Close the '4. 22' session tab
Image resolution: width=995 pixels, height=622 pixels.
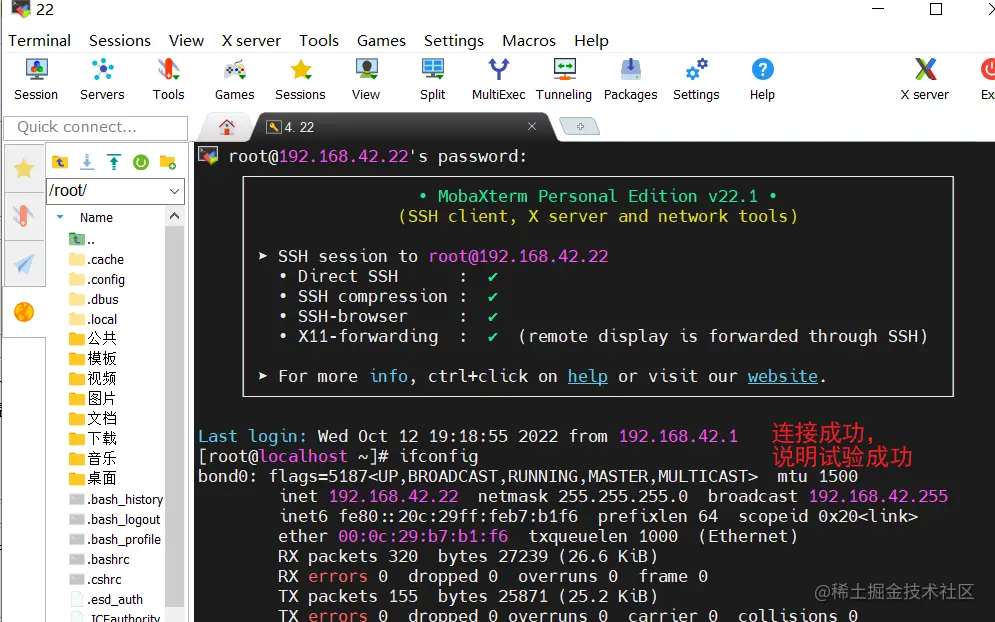(532, 126)
